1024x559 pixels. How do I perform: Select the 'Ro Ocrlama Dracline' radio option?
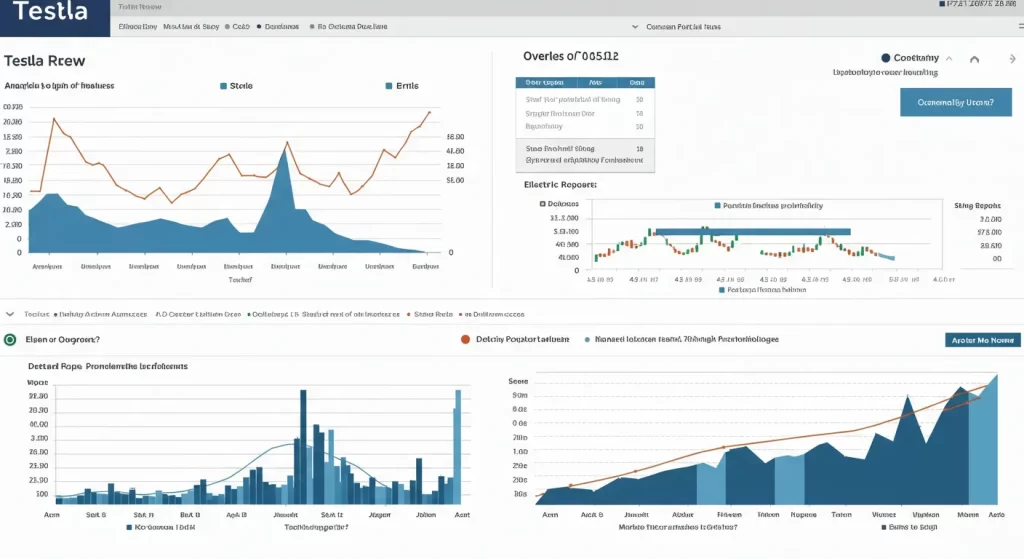pyautogui.click(x=312, y=27)
